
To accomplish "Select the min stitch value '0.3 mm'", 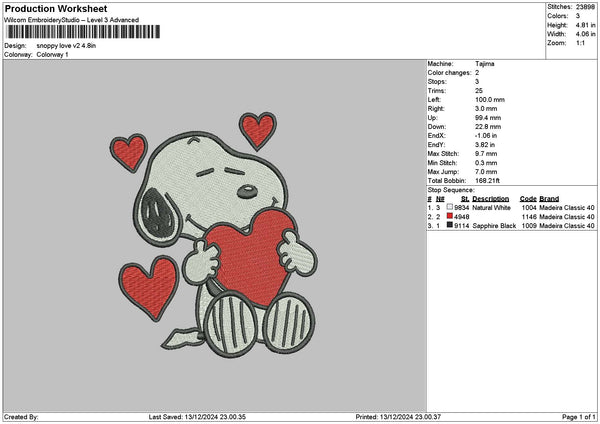I will 486,163.
